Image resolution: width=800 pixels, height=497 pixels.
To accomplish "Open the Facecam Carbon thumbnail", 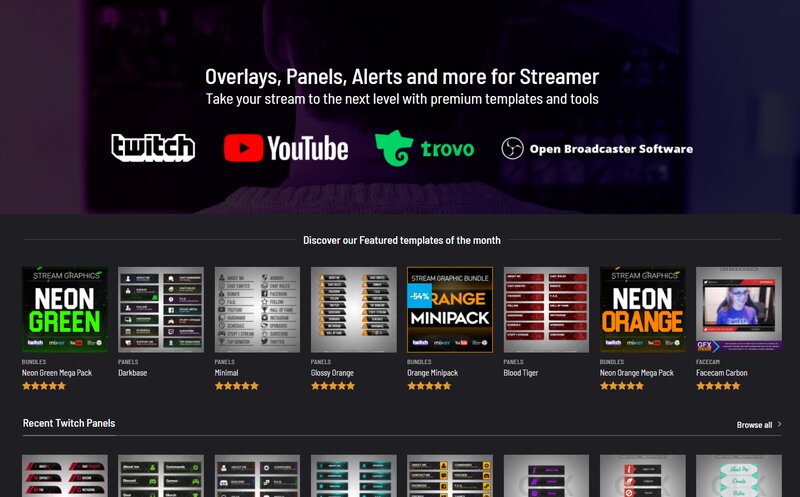I will coord(739,309).
